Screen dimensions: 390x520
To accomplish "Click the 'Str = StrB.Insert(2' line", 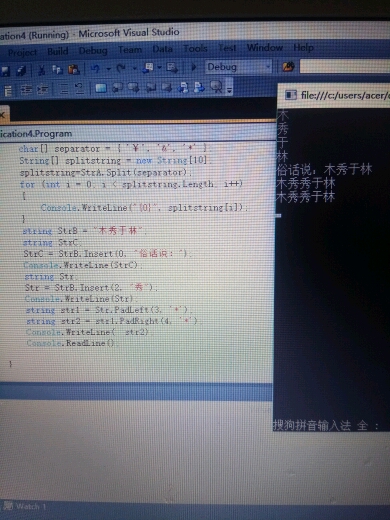I will pyautogui.click(x=91, y=287).
